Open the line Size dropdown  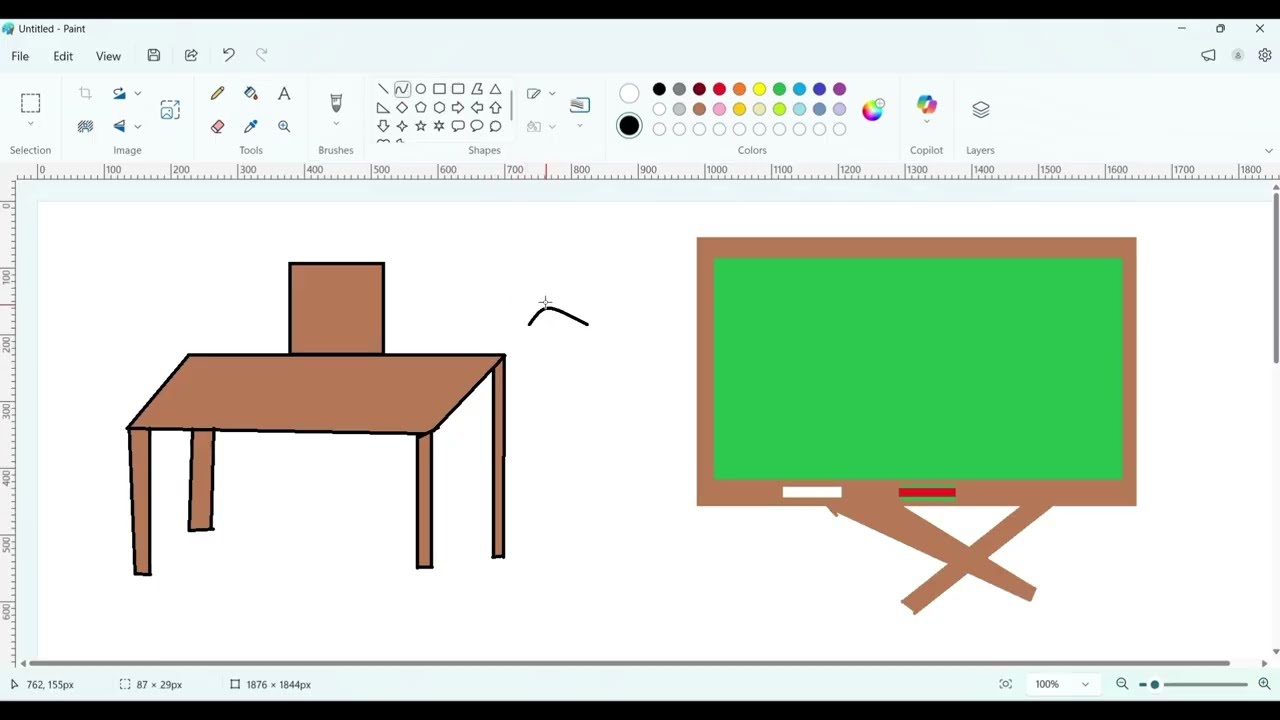tap(580, 110)
